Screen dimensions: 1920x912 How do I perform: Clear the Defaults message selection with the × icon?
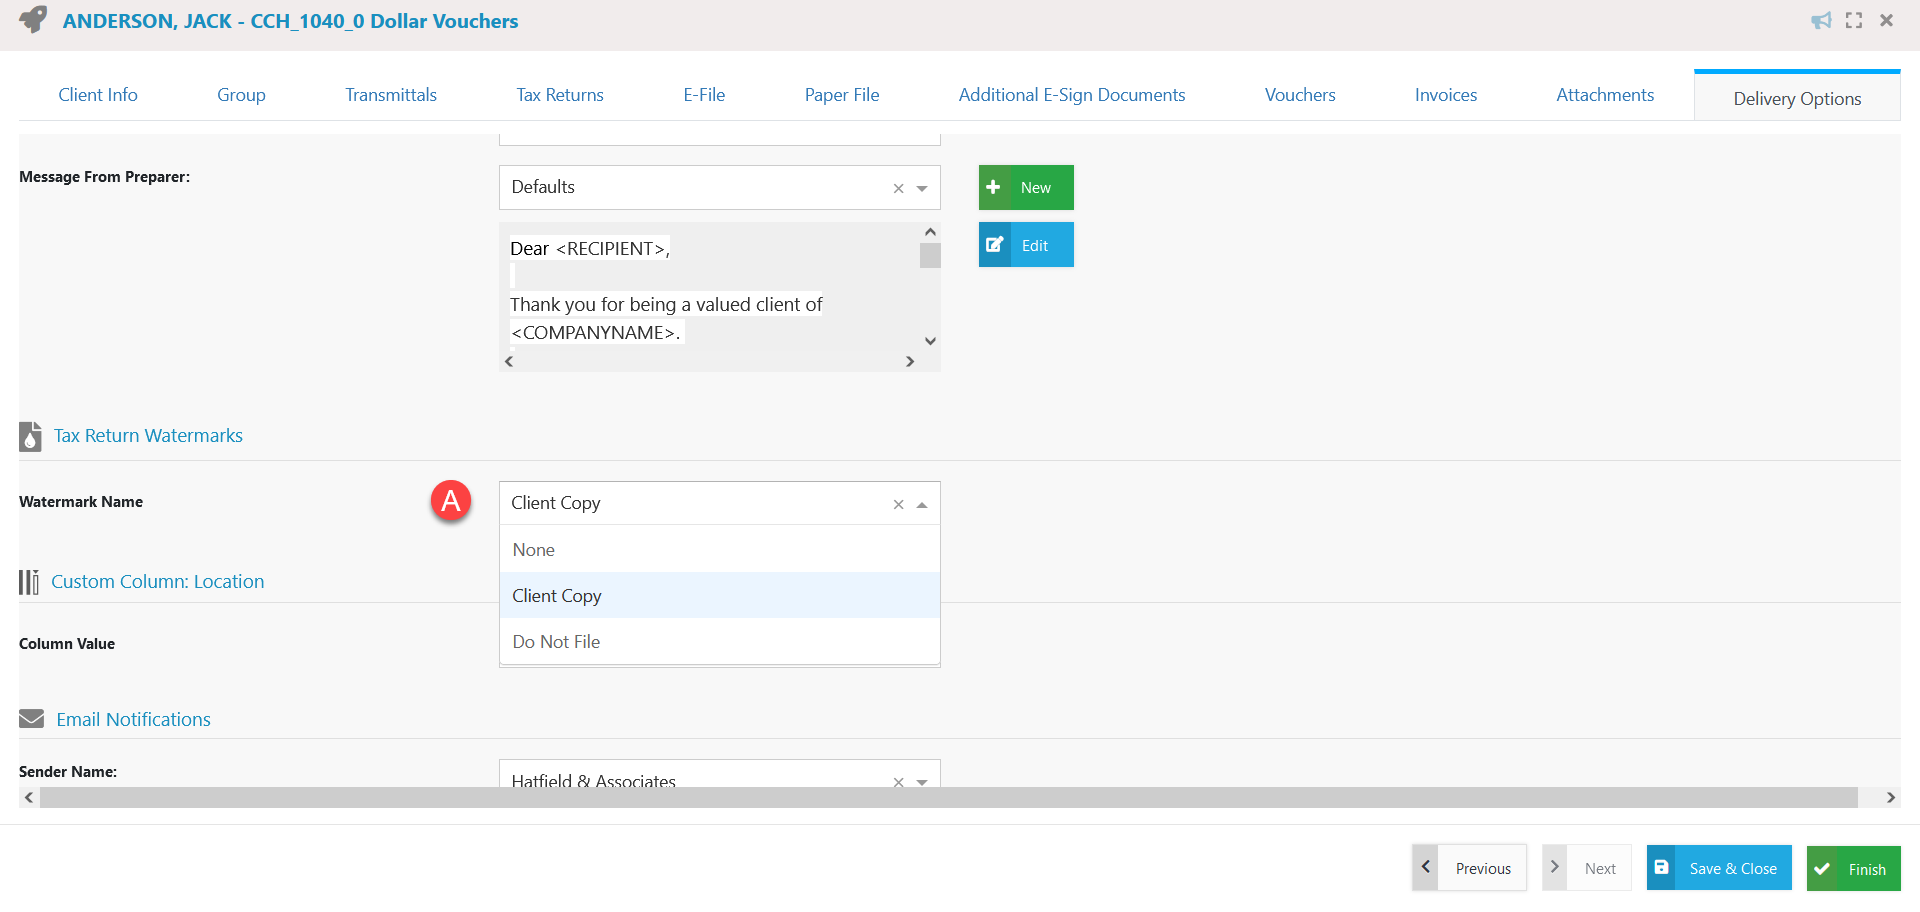899,188
